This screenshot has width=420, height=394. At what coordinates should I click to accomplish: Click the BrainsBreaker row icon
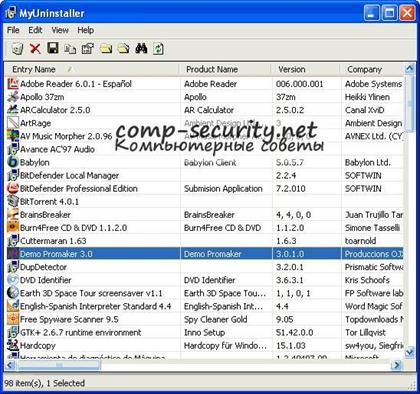(x=13, y=214)
